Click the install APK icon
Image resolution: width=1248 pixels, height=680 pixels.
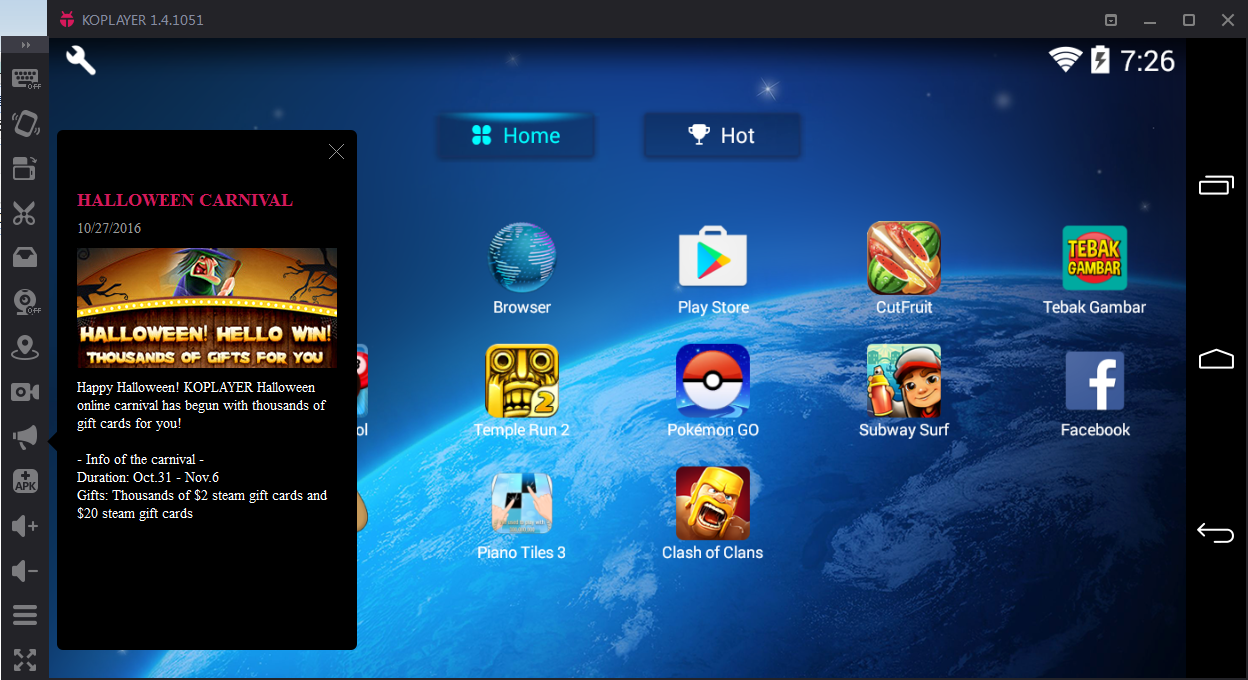[x=25, y=481]
